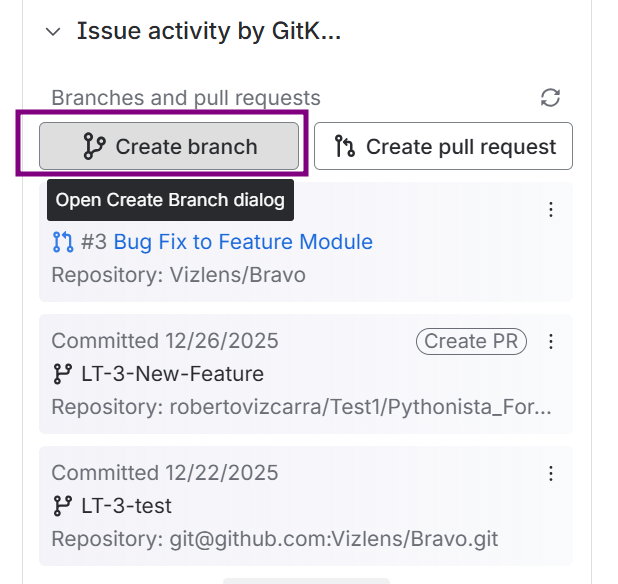Open the Bug Fix to Feature Module link
This screenshot has height=584, width=618.
click(243, 242)
